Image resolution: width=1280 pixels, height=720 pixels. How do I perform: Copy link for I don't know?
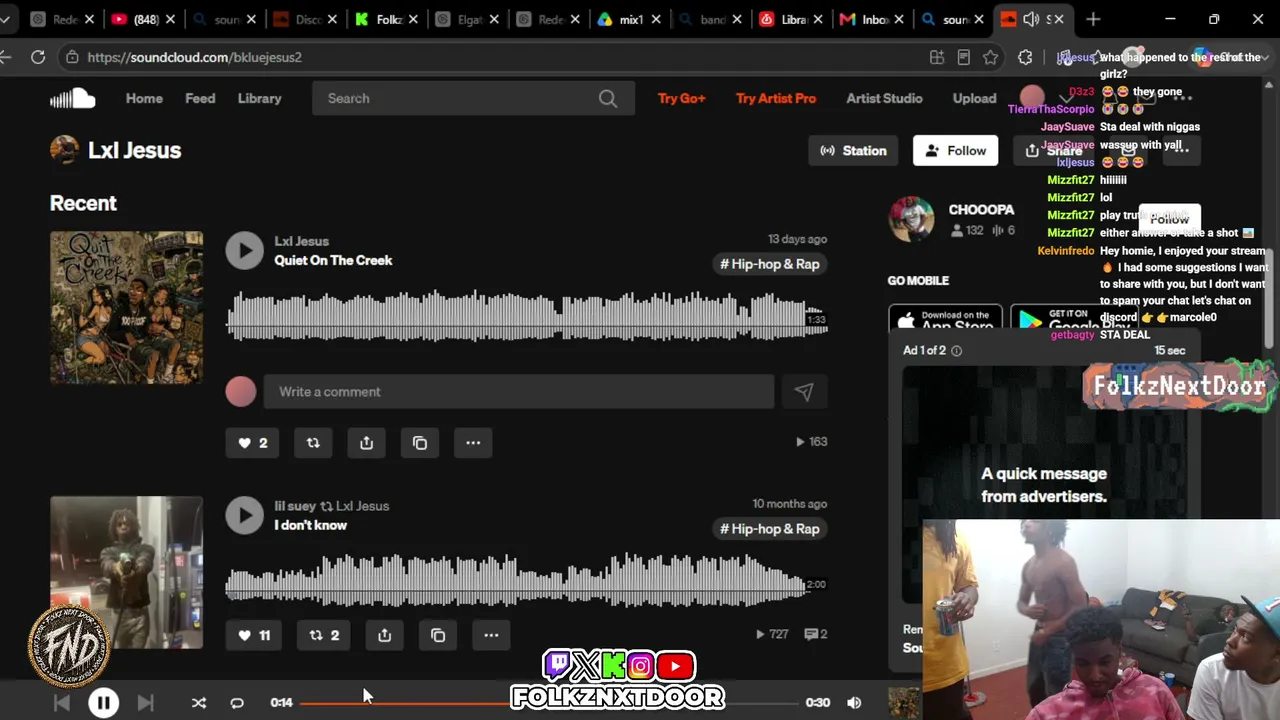point(438,635)
